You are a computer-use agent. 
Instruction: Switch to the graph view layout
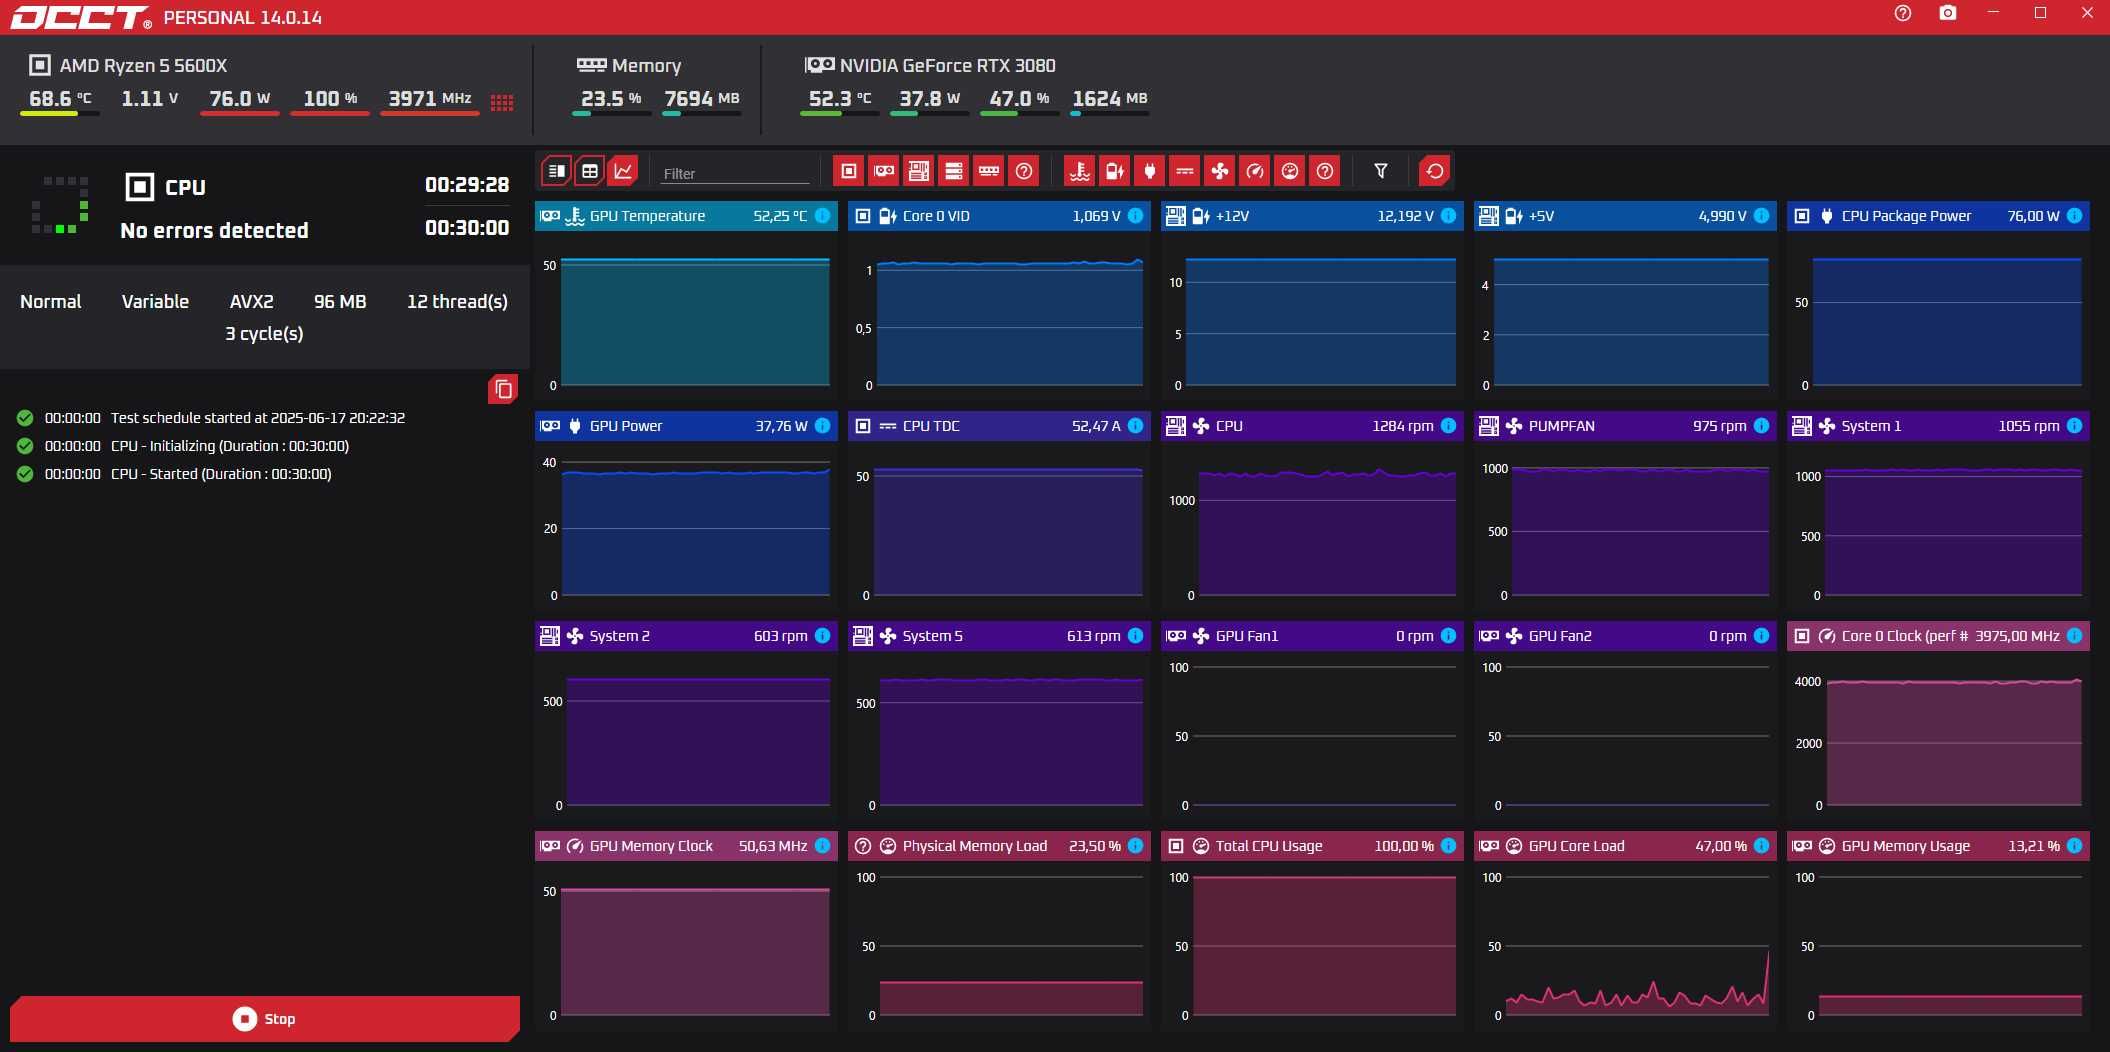point(623,171)
